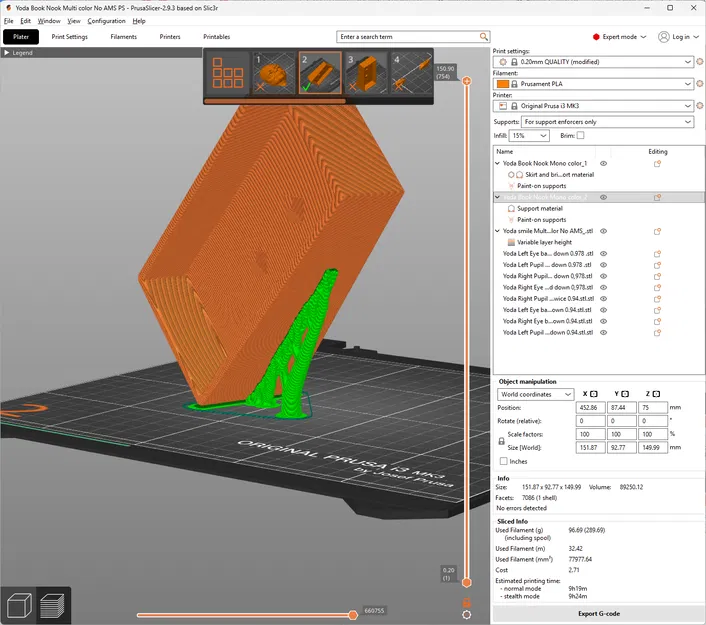
Task: Select bed 4 thumbnail in bed selector
Action: click(x=411, y=73)
